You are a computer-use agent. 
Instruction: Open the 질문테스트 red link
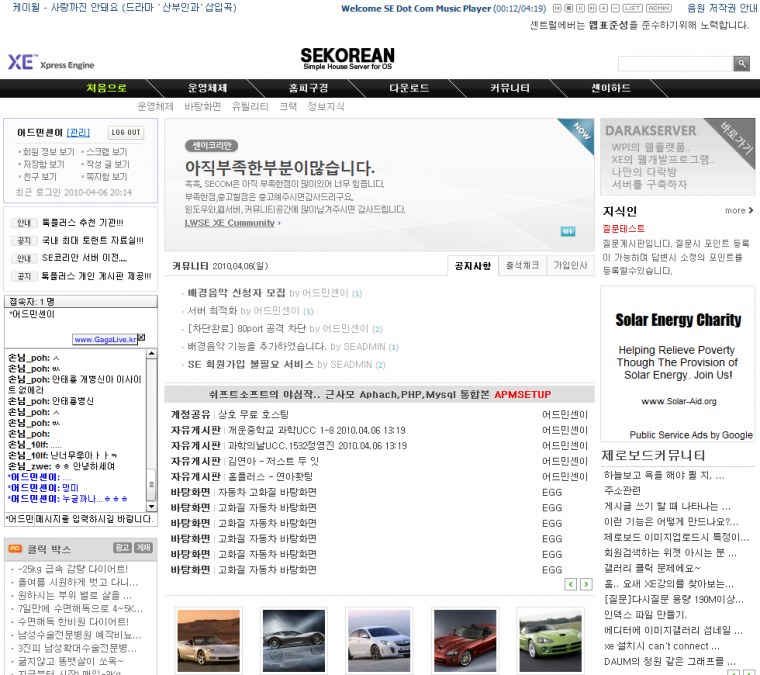623,229
